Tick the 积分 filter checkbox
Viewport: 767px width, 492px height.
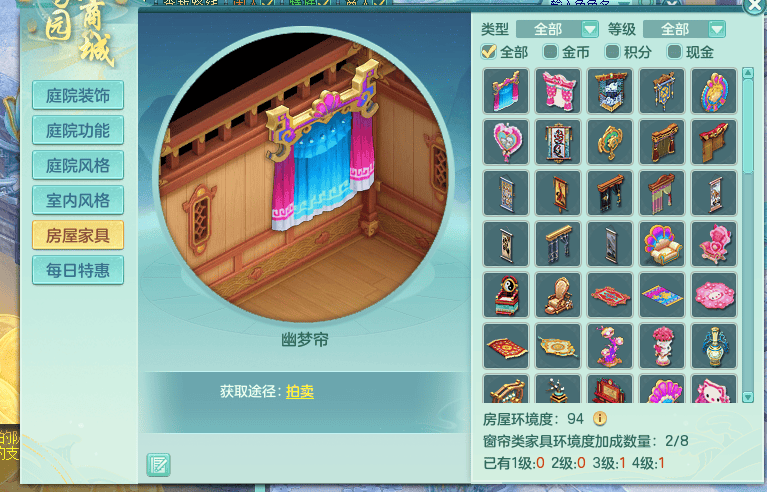(612, 52)
